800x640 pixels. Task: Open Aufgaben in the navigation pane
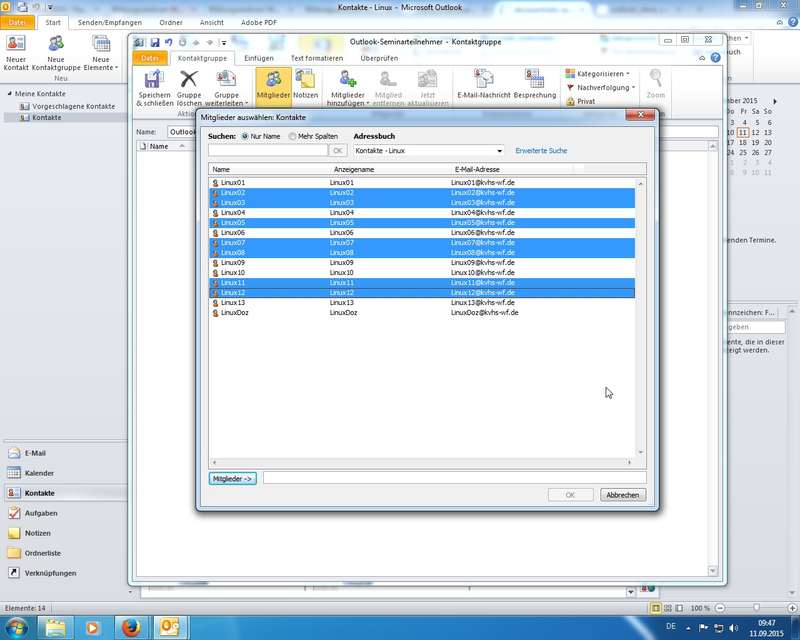coord(41,513)
